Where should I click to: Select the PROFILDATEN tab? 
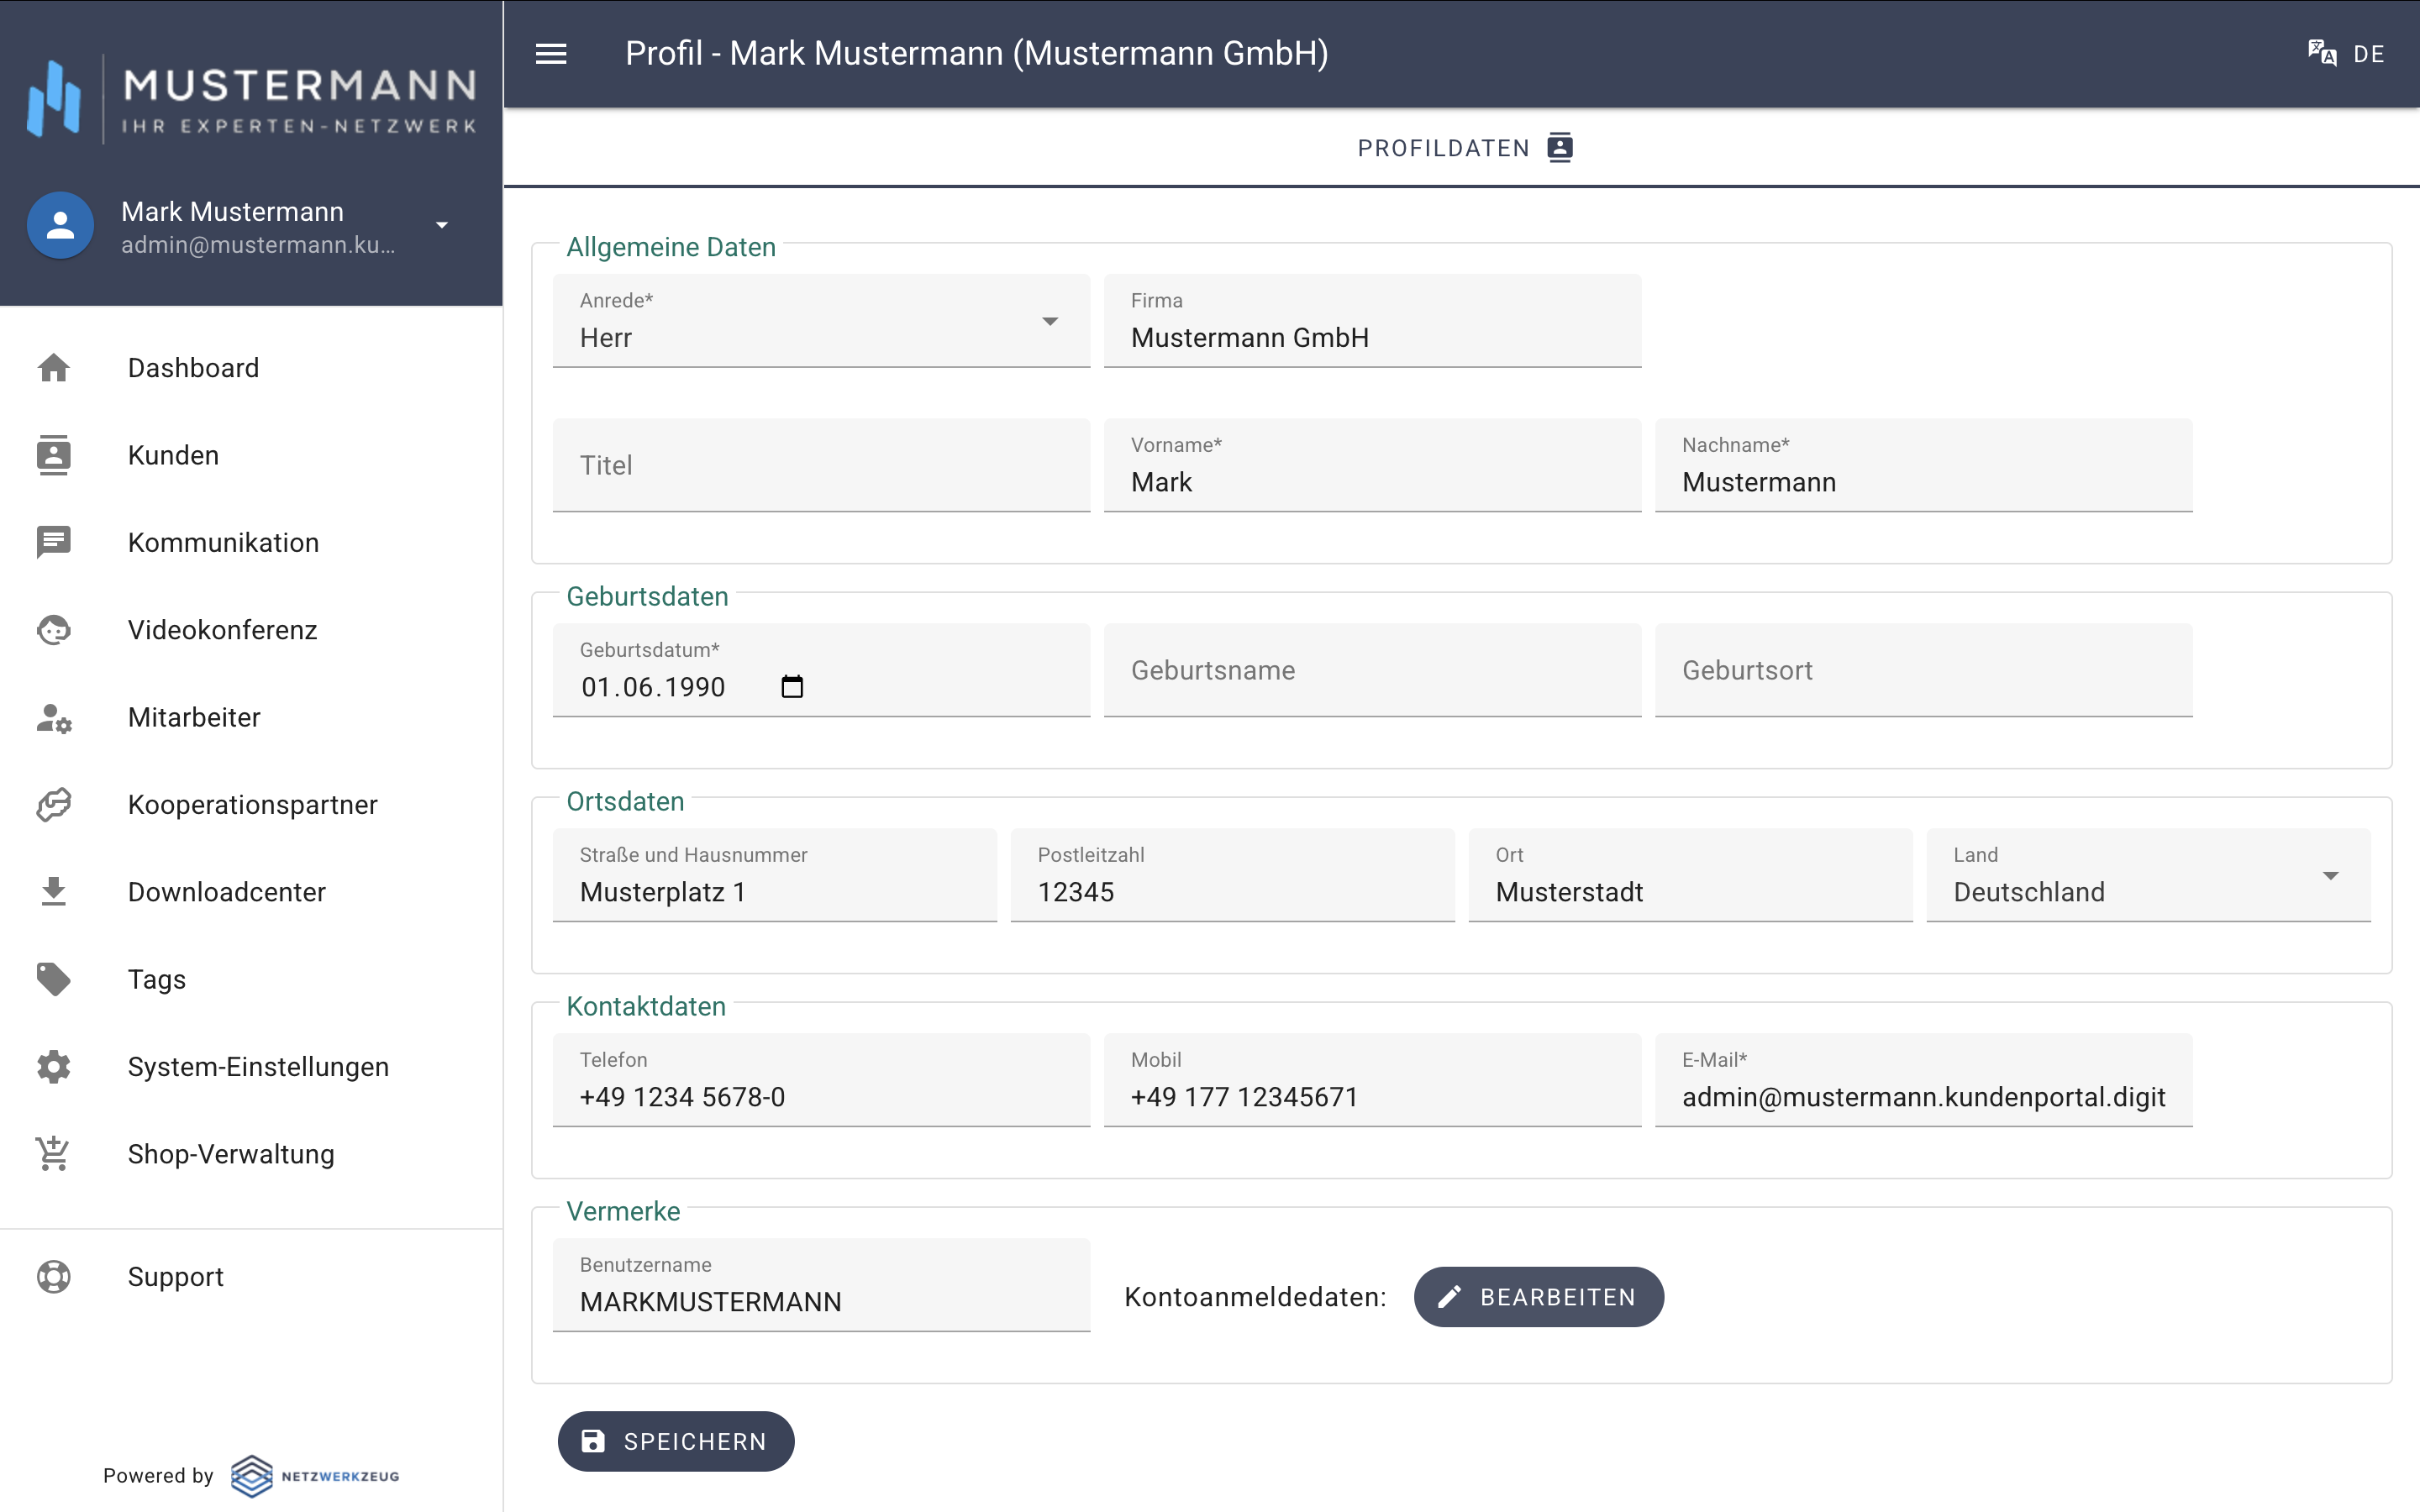click(1462, 148)
